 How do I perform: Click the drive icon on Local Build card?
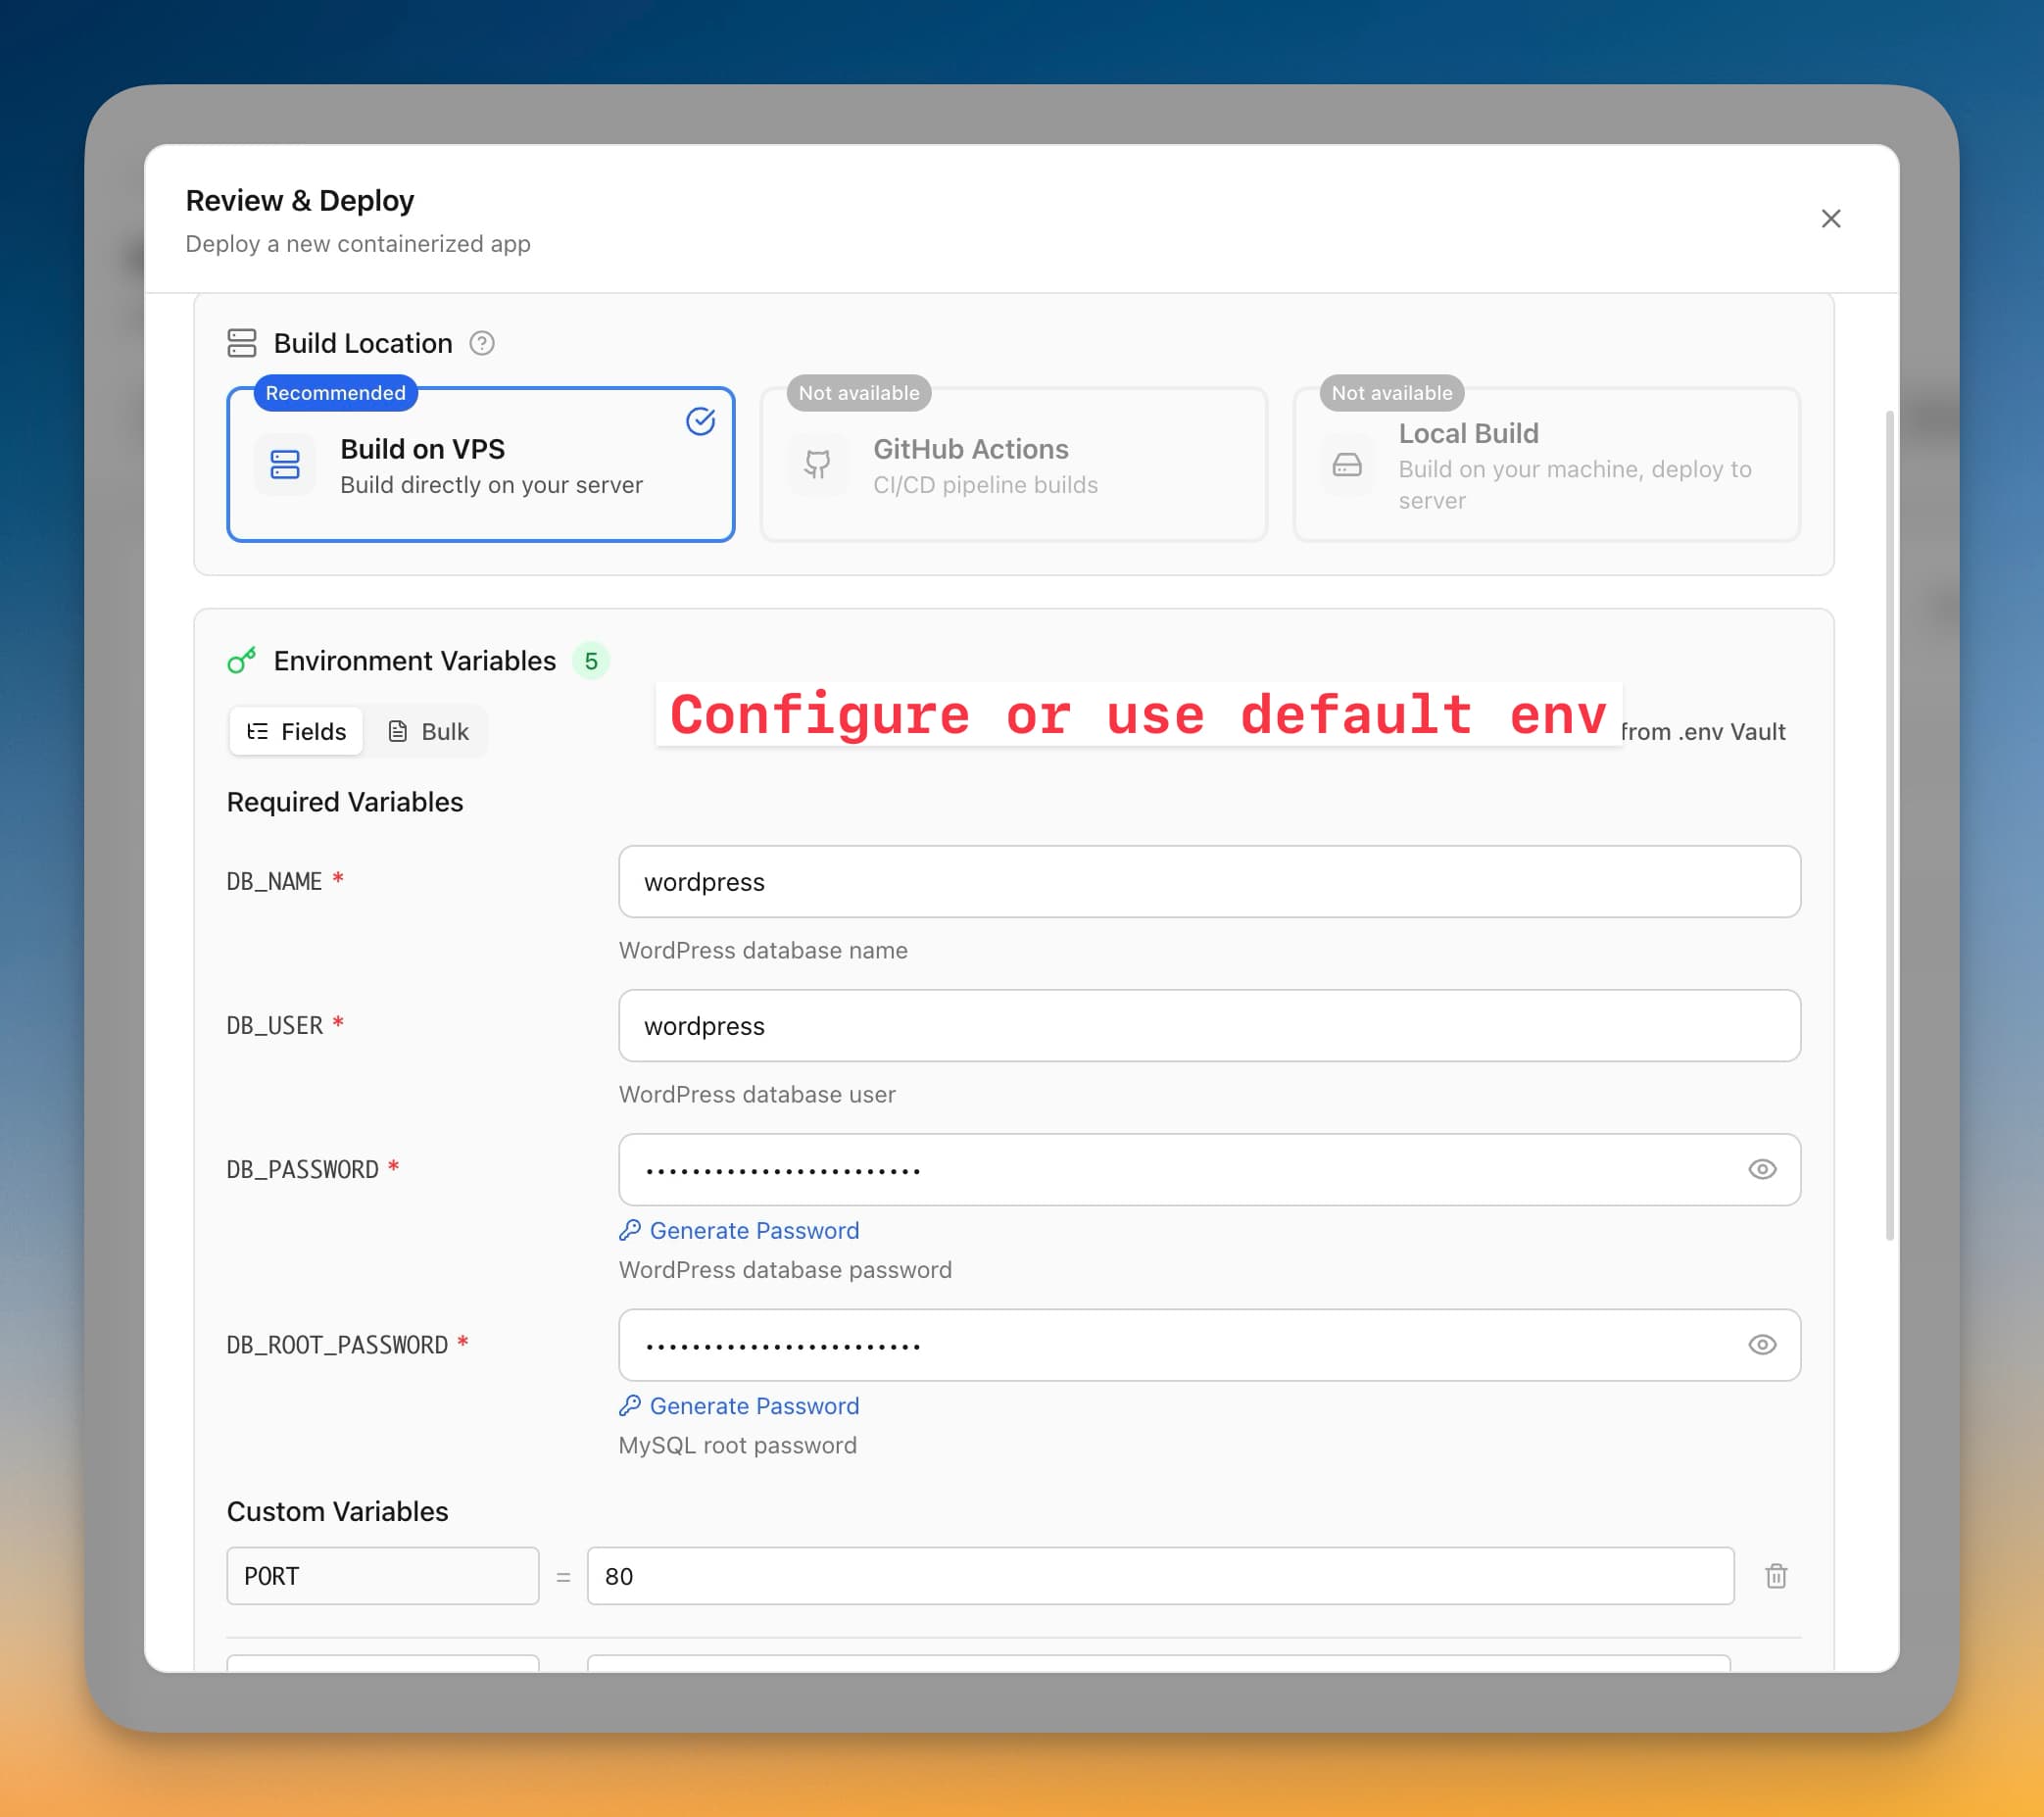[1347, 465]
